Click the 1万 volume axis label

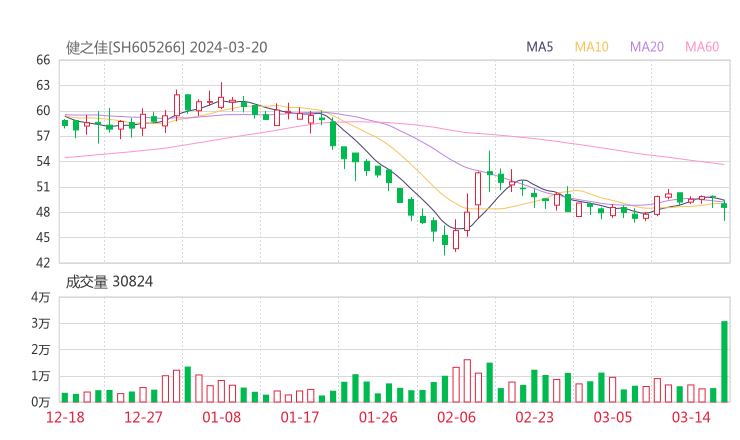(x=41, y=376)
